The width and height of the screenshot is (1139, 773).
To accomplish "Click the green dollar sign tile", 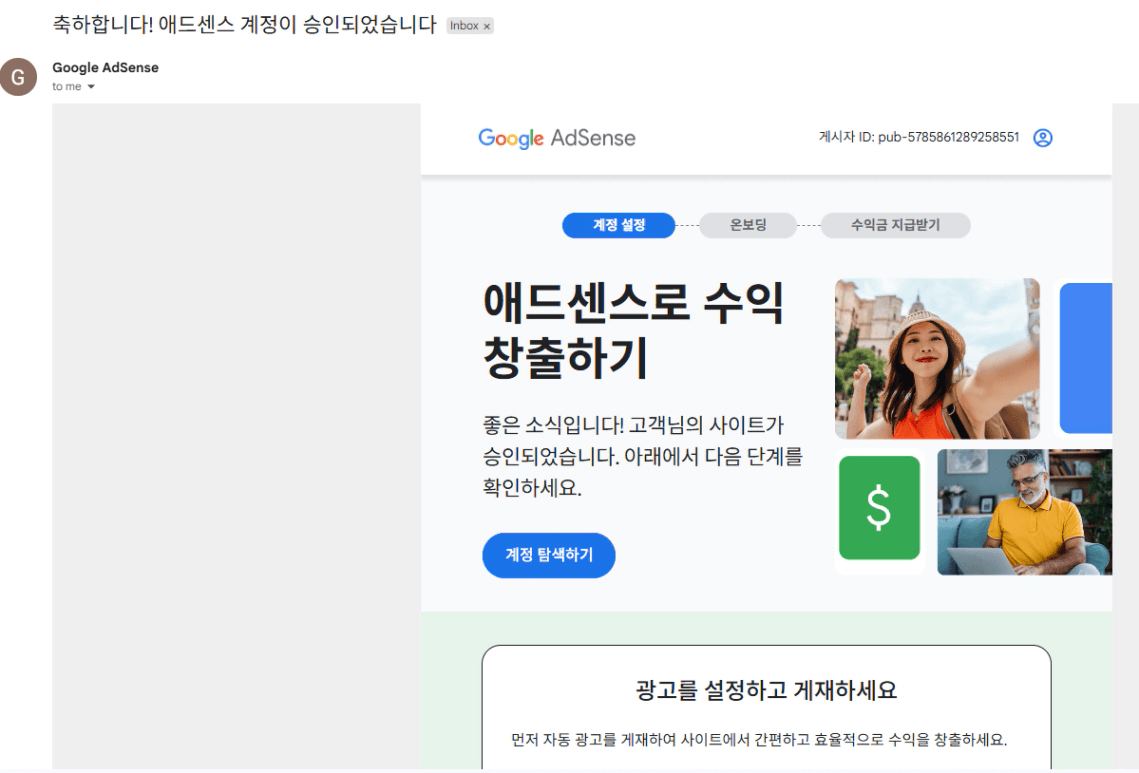I will point(879,508).
